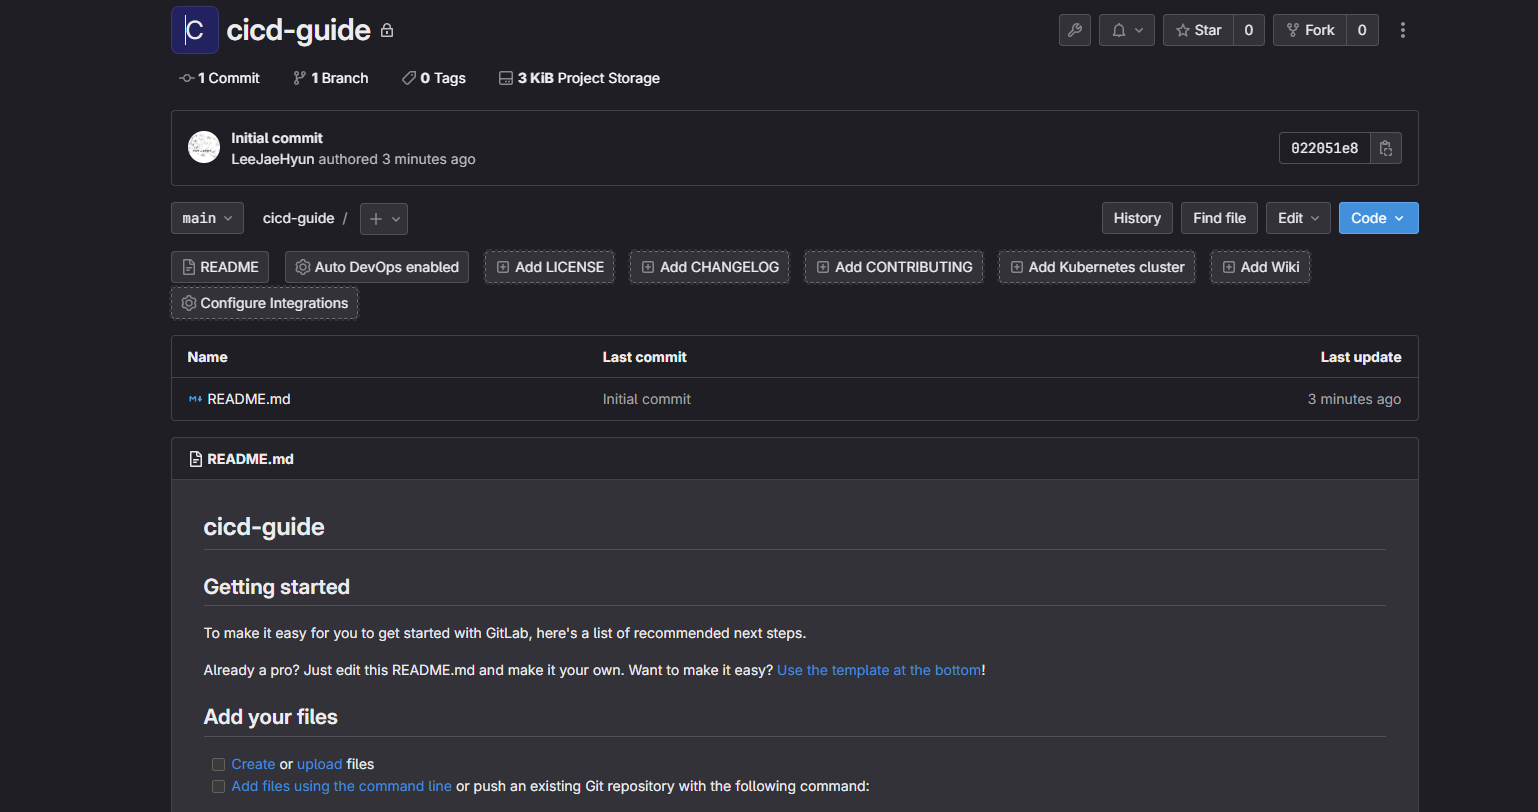Open the vertical ellipsis actions menu
Viewport: 1538px width, 812px height.
tap(1403, 30)
